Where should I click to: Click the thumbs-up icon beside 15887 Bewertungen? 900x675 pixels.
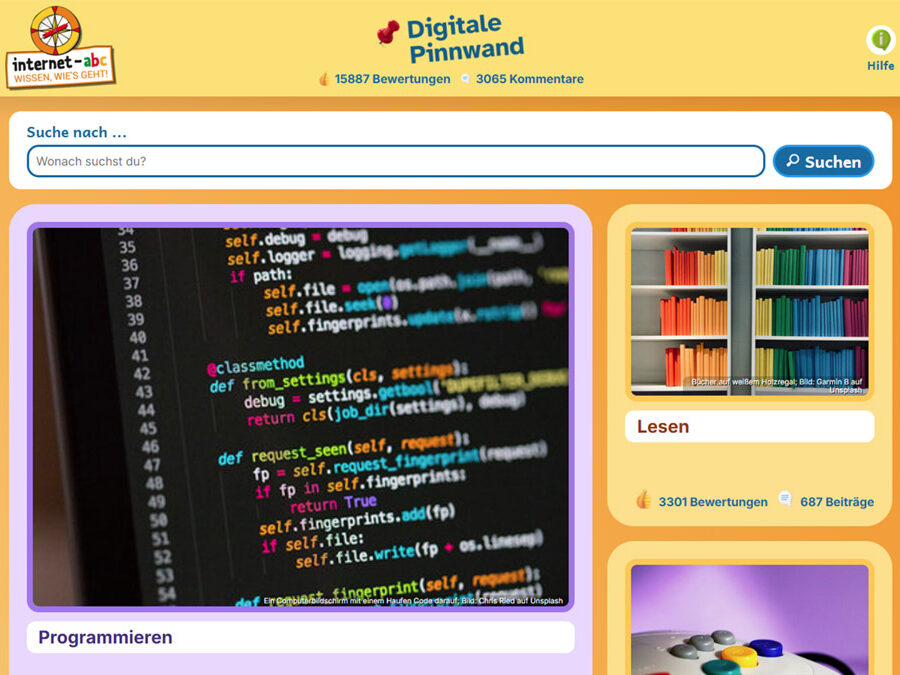(x=324, y=79)
